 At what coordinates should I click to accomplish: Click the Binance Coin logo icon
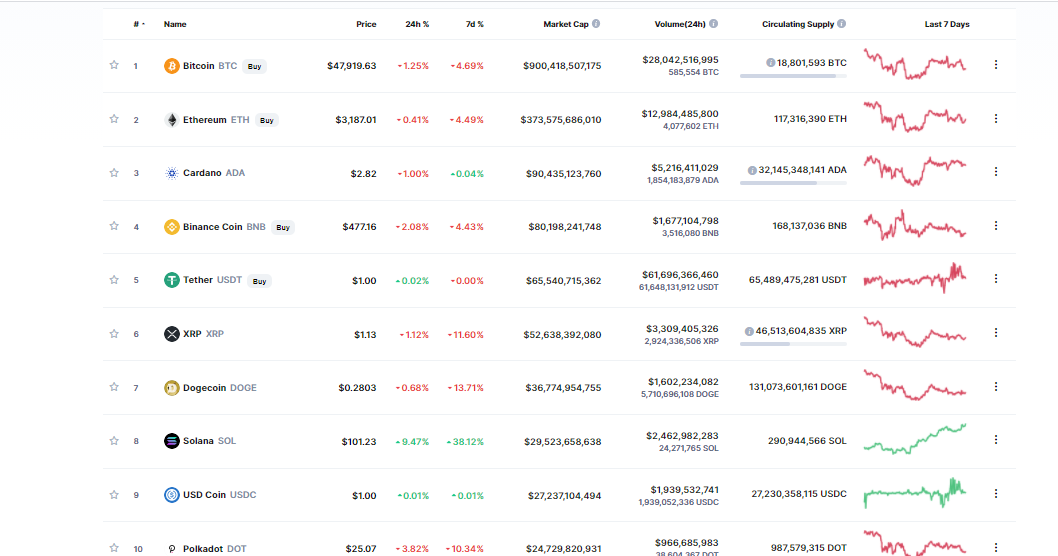pyautogui.click(x=171, y=227)
